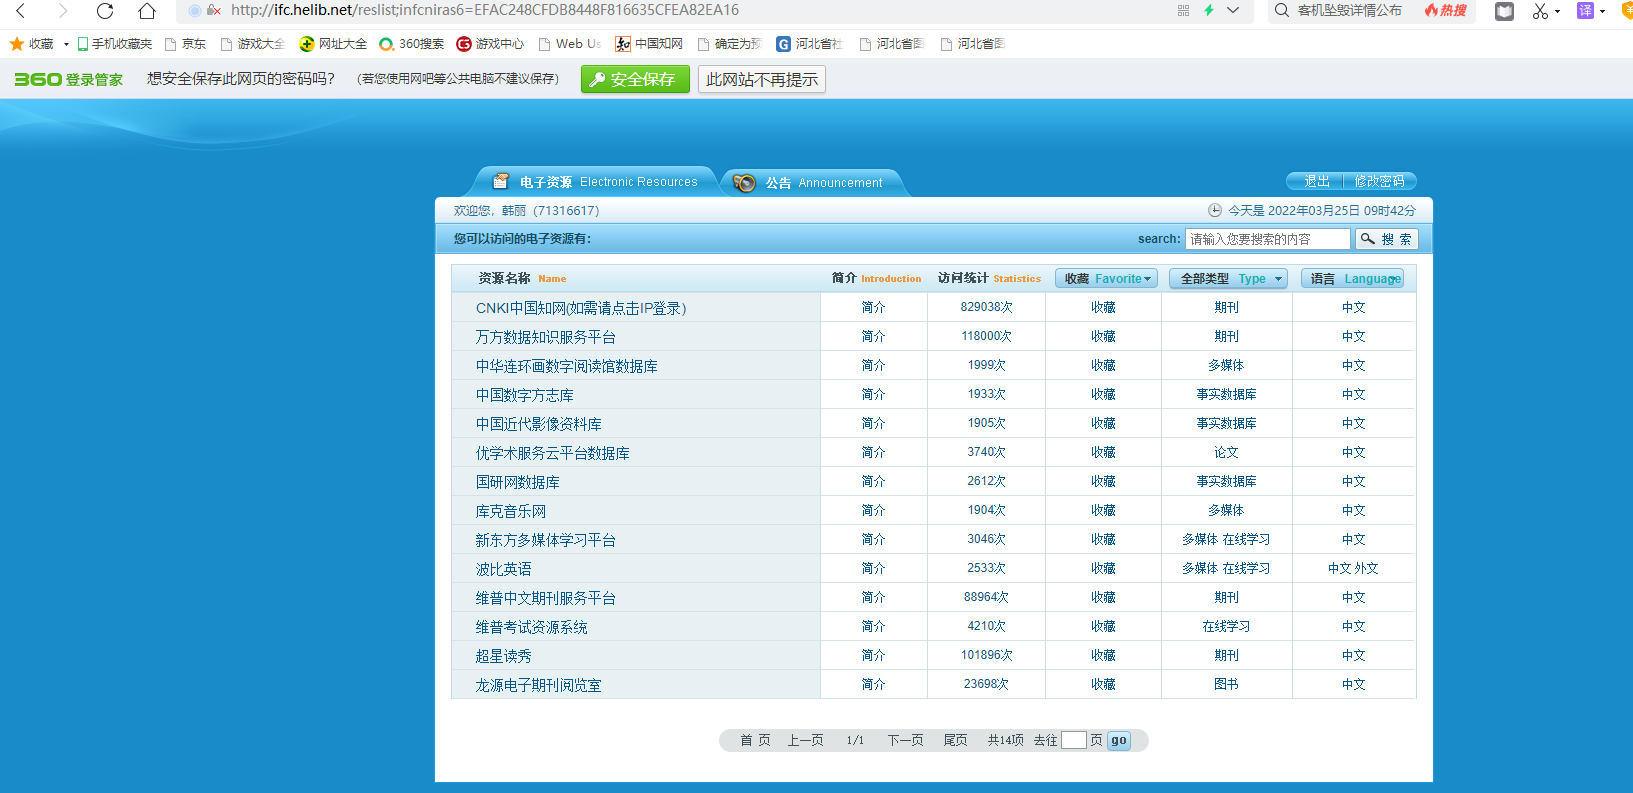Open the 360搜索 bookmark
This screenshot has height=793, width=1633.
coord(412,44)
